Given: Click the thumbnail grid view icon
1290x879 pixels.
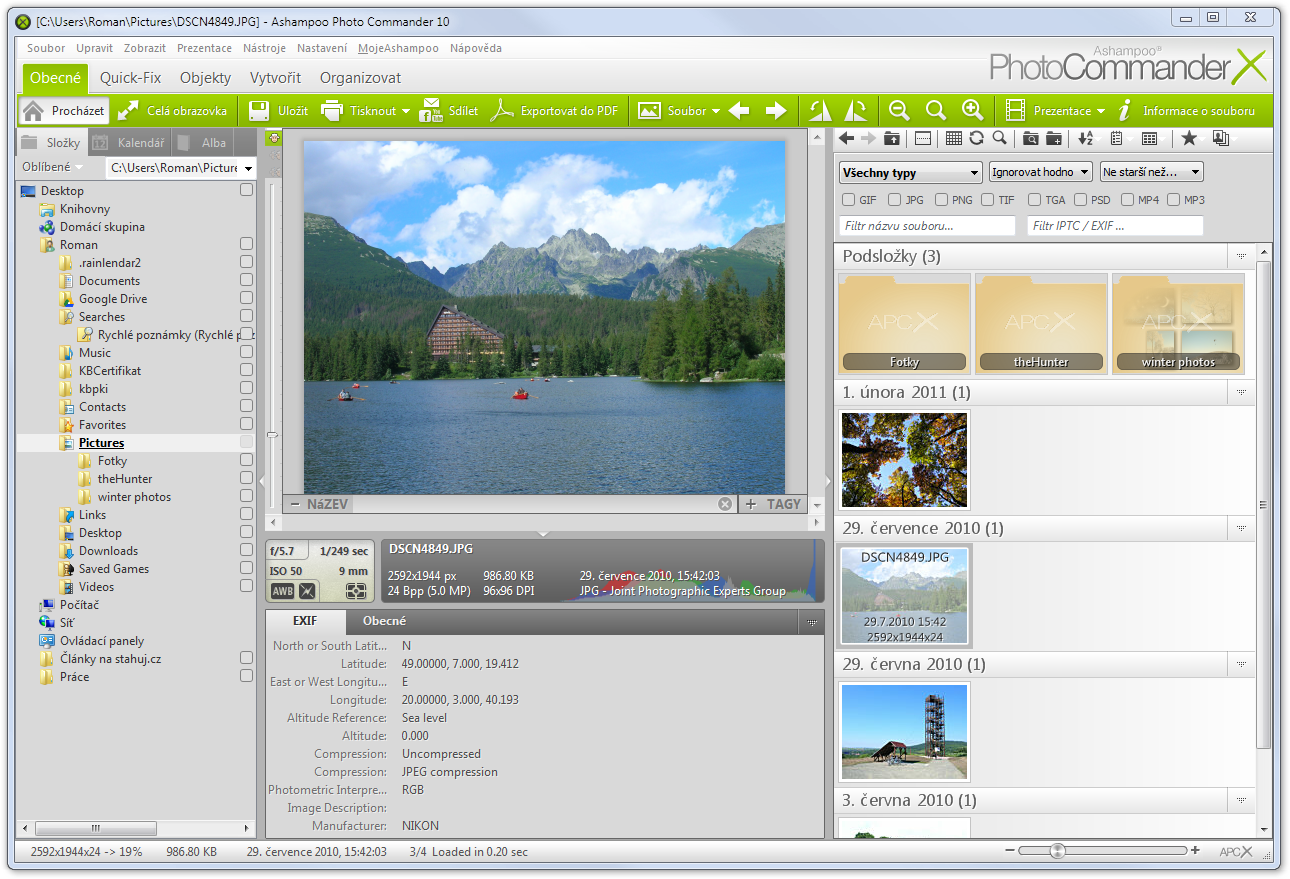Looking at the screenshot, I should click(954, 139).
